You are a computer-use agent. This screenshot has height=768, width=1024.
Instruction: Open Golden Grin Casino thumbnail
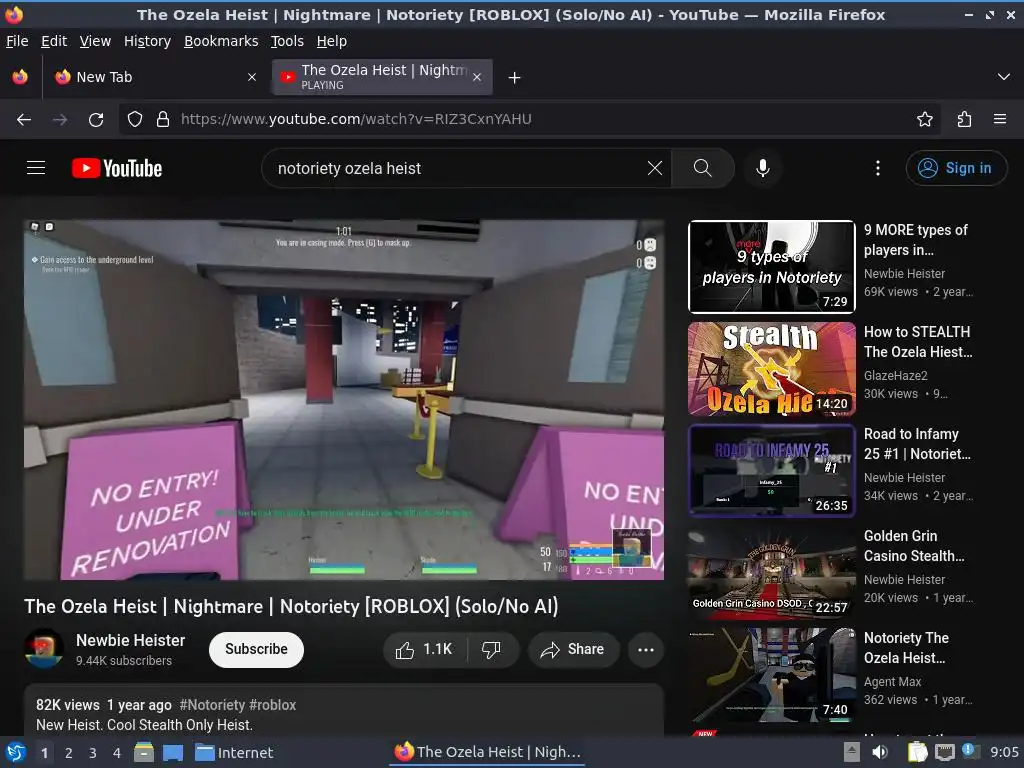[772, 573]
